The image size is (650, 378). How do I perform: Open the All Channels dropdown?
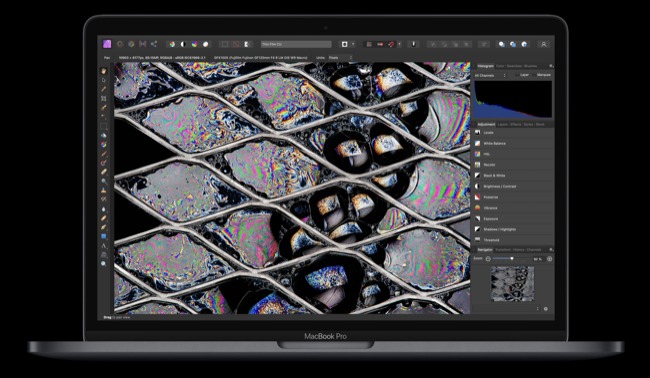pos(490,75)
